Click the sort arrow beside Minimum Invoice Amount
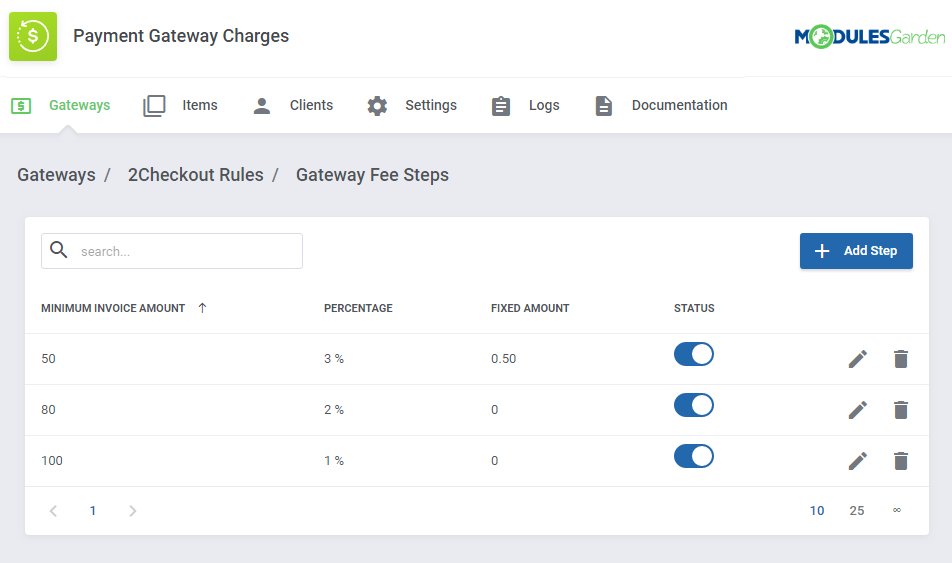Viewport: 952px width, 563px height. point(202,308)
